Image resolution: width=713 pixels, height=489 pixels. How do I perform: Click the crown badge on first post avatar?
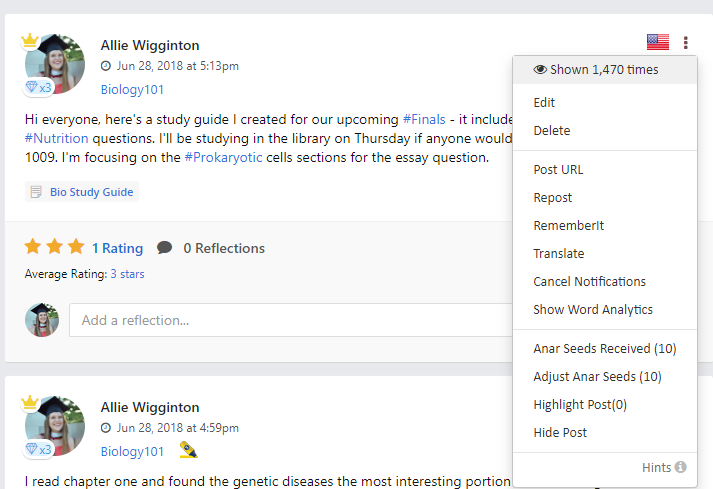30,41
